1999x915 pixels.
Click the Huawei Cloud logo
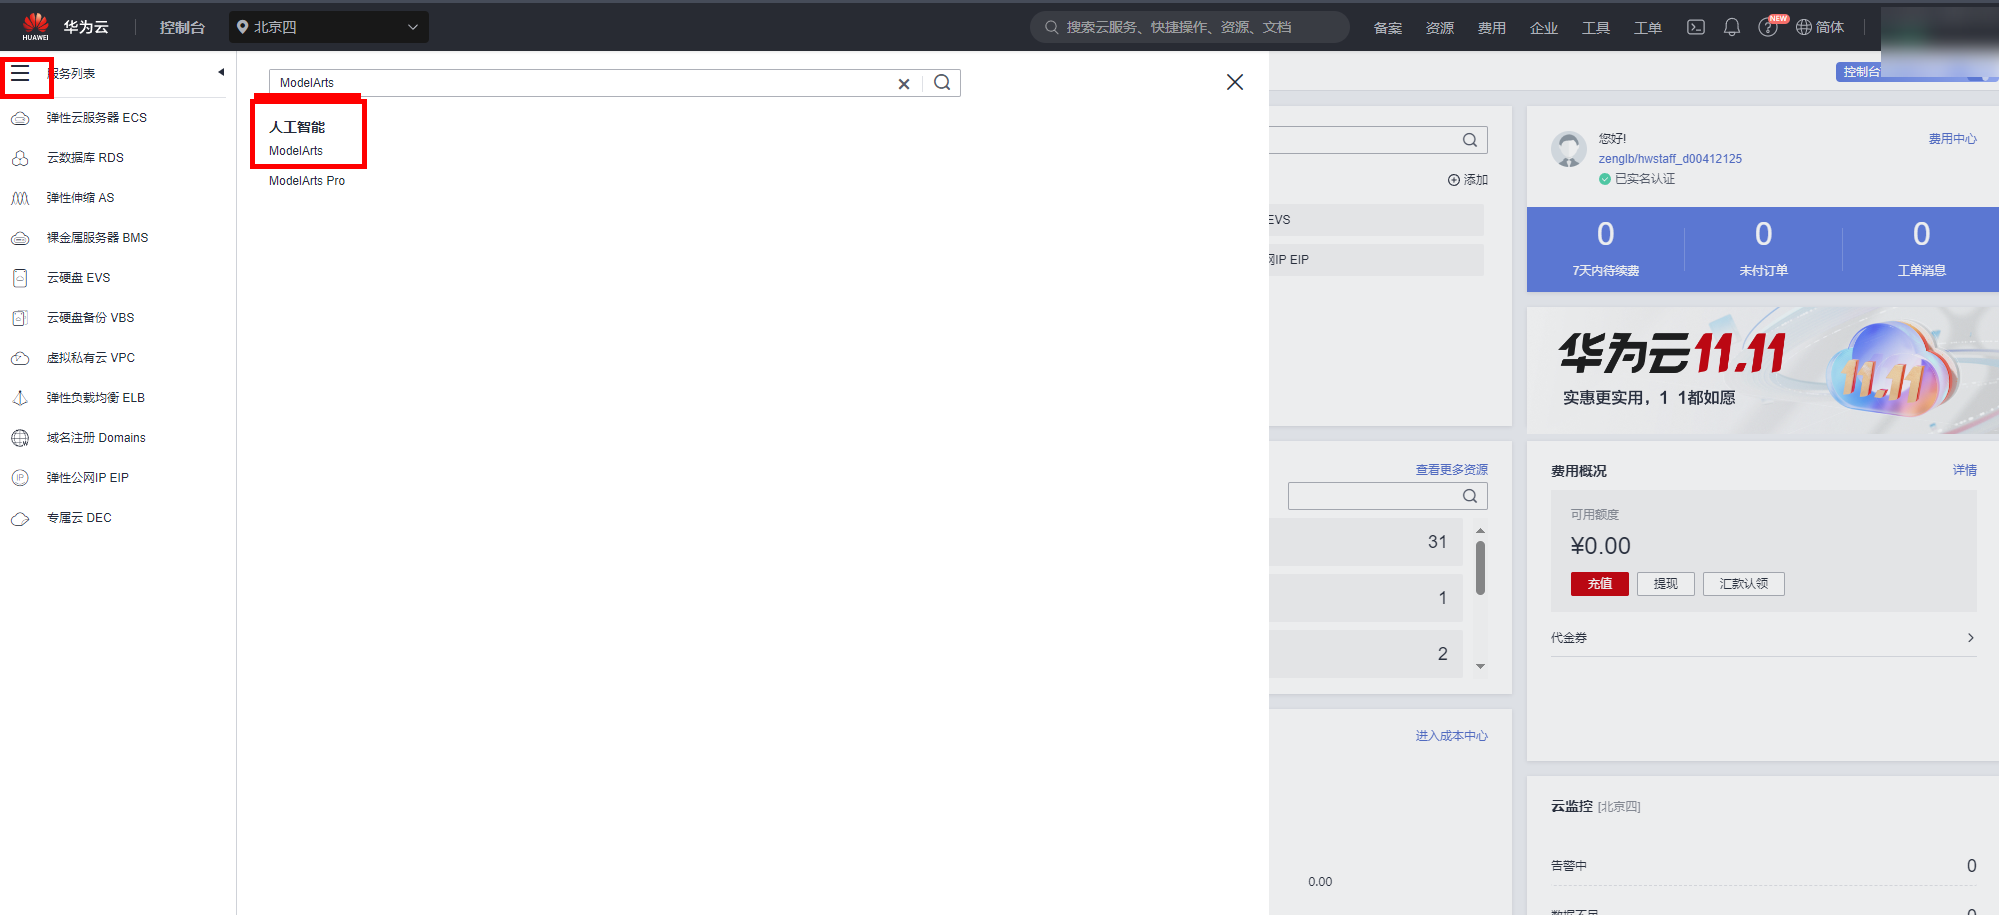[x=65, y=27]
